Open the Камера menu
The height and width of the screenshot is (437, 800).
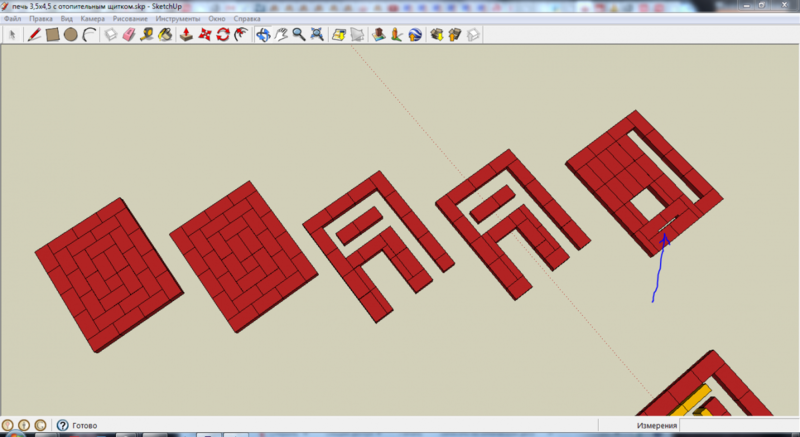tap(92, 19)
